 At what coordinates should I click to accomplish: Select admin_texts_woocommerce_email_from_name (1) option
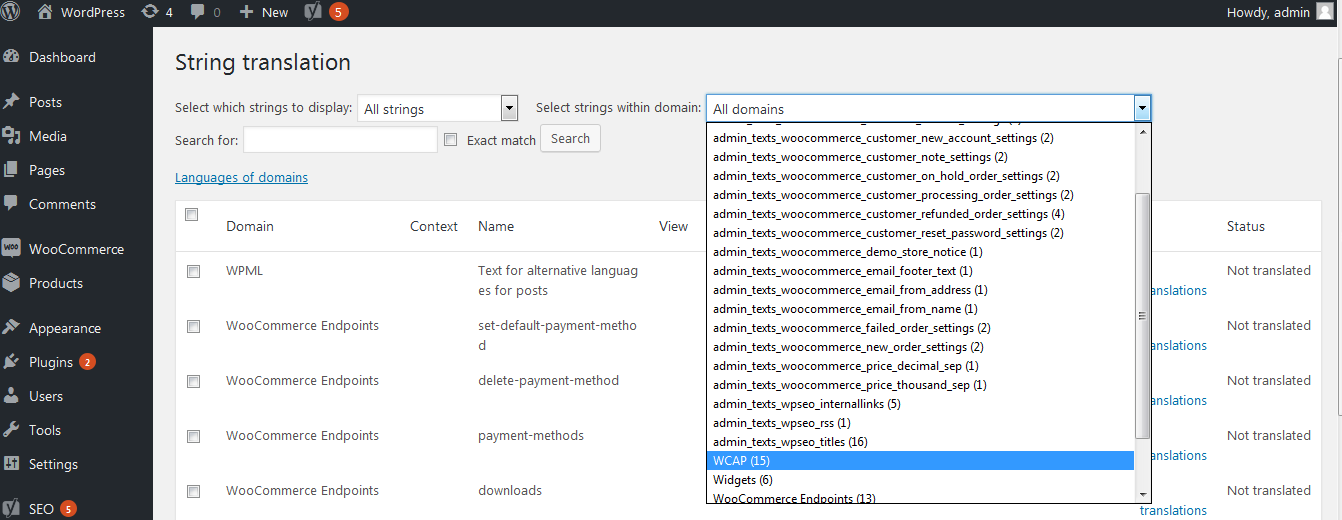(x=920, y=308)
